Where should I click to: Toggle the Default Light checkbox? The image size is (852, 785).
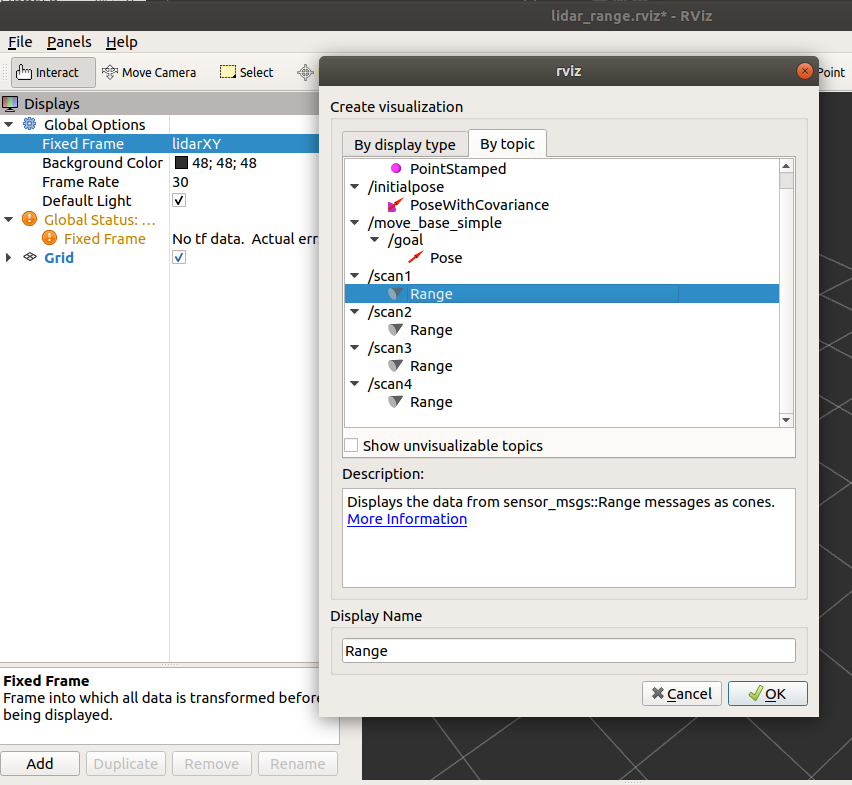tap(179, 200)
